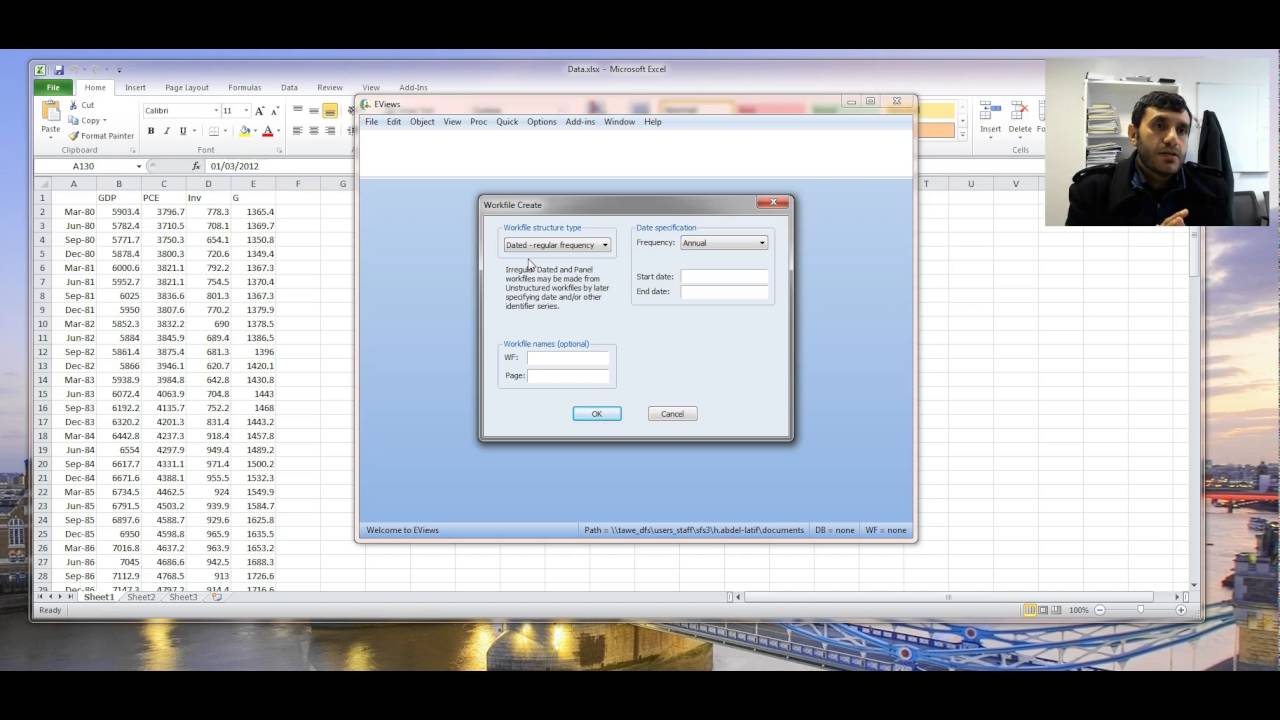Click the Excel zoom slider handle
This screenshot has height=720, width=1280.
point(1140,610)
